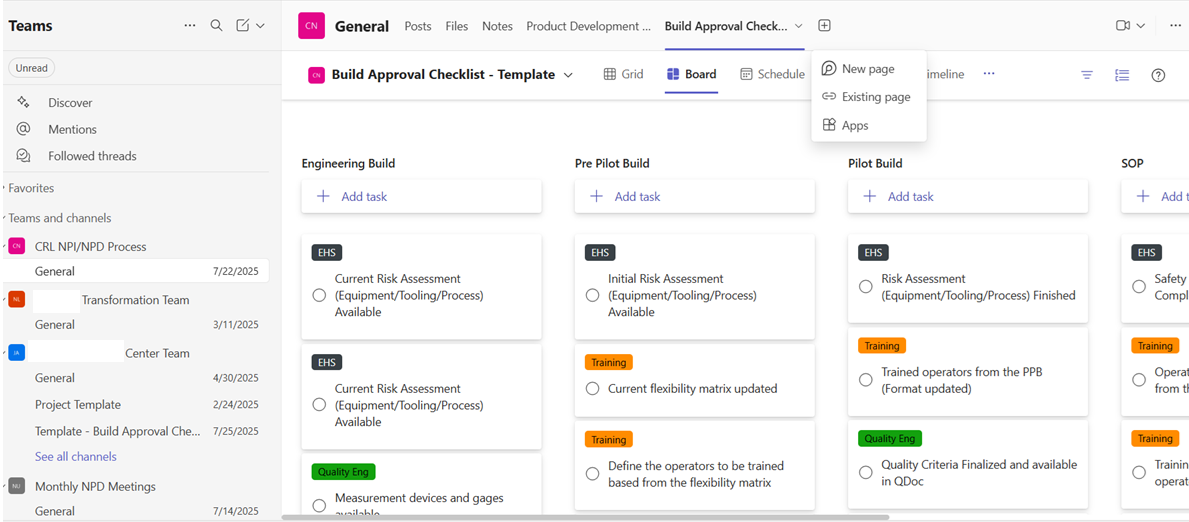The width and height of the screenshot is (1189, 522).
Task: Complete Current flexibility matrix updated task
Action: point(592,388)
